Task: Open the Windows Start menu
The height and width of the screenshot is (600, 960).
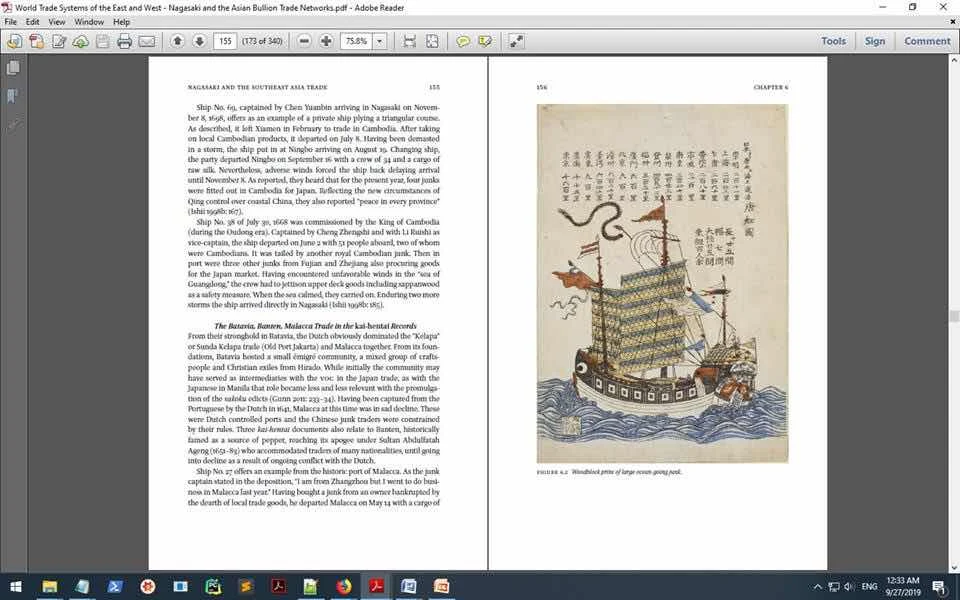Action: click(x=16, y=587)
